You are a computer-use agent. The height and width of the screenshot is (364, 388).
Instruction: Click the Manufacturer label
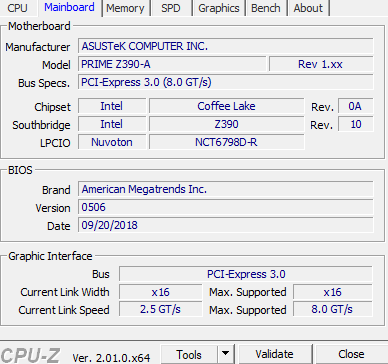coord(38,47)
